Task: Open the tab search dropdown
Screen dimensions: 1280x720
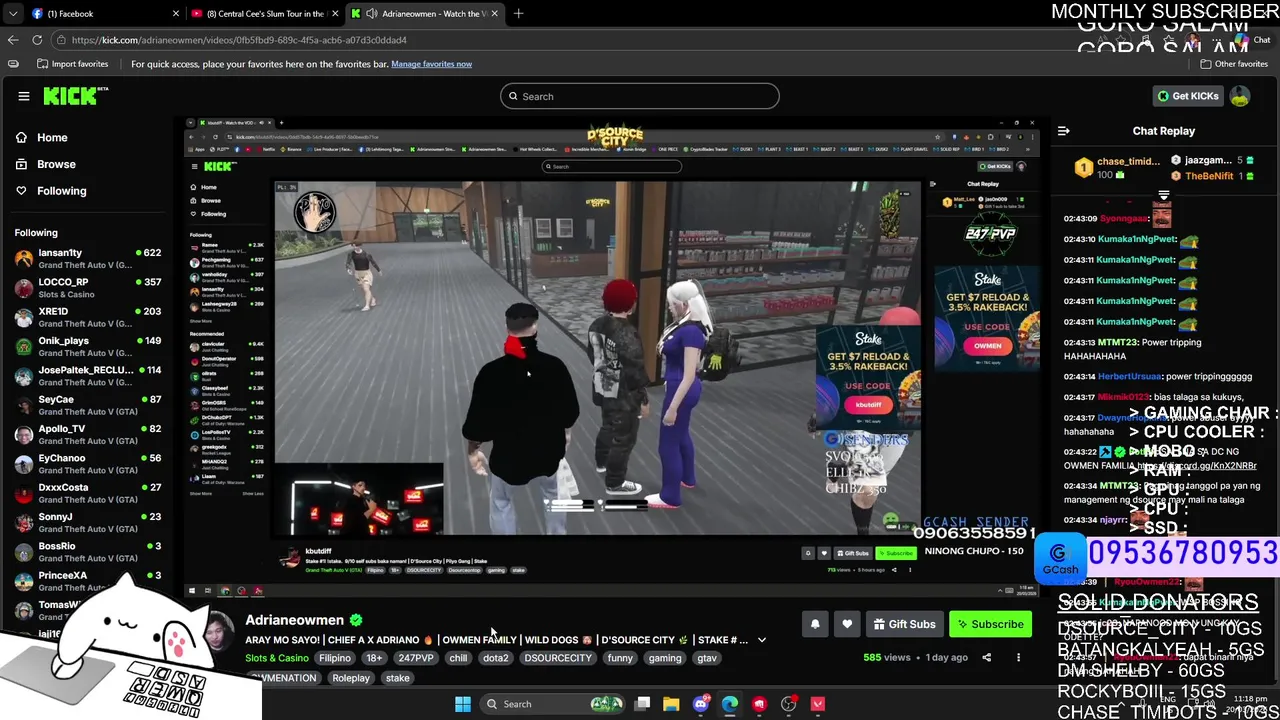Action: coord(12,14)
